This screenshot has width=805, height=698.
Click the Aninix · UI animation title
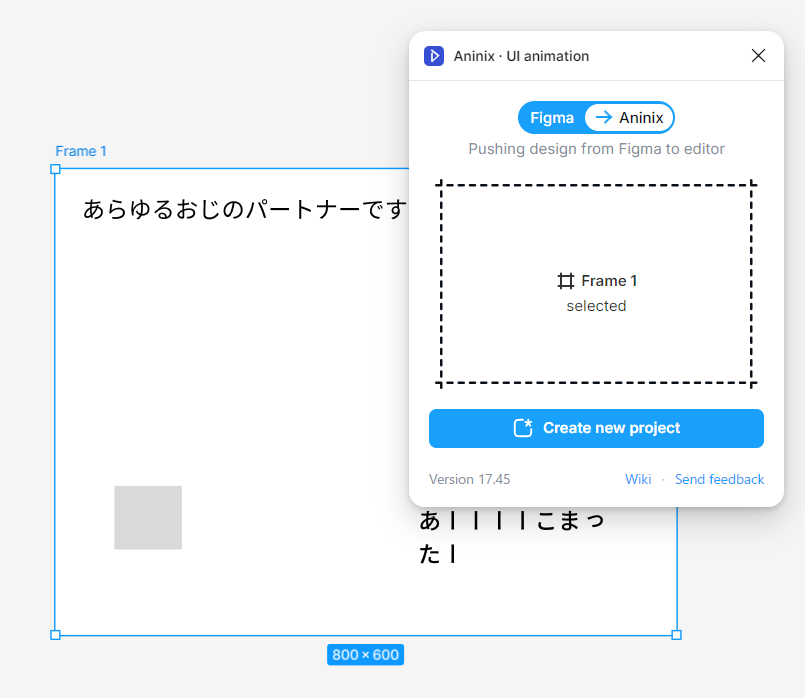coord(521,56)
